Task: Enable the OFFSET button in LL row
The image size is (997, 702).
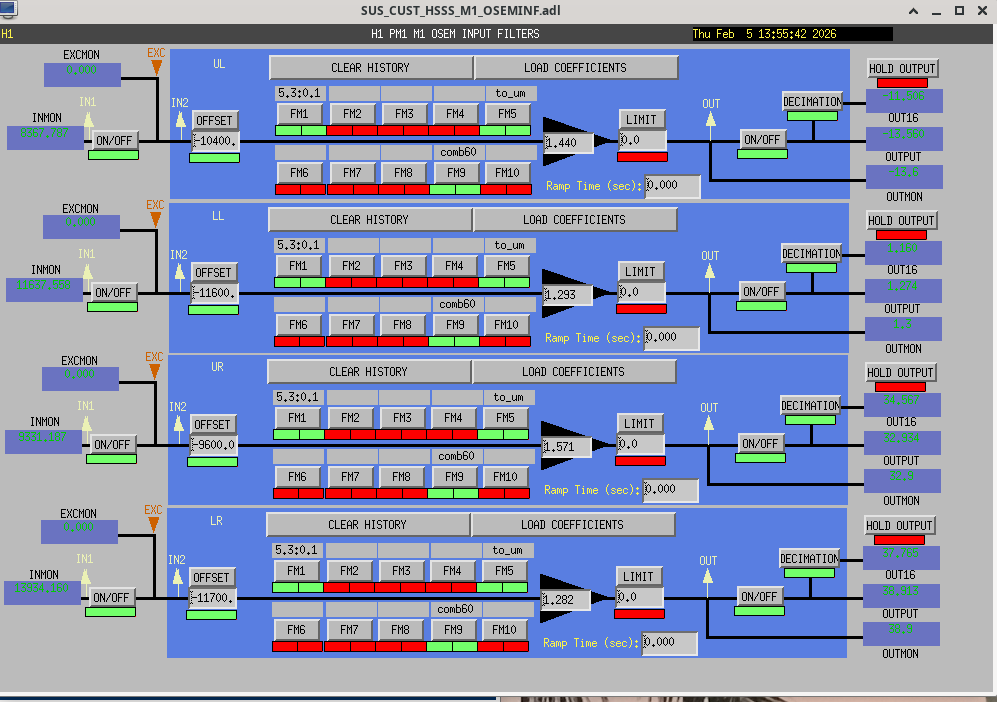Action: point(213,272)
